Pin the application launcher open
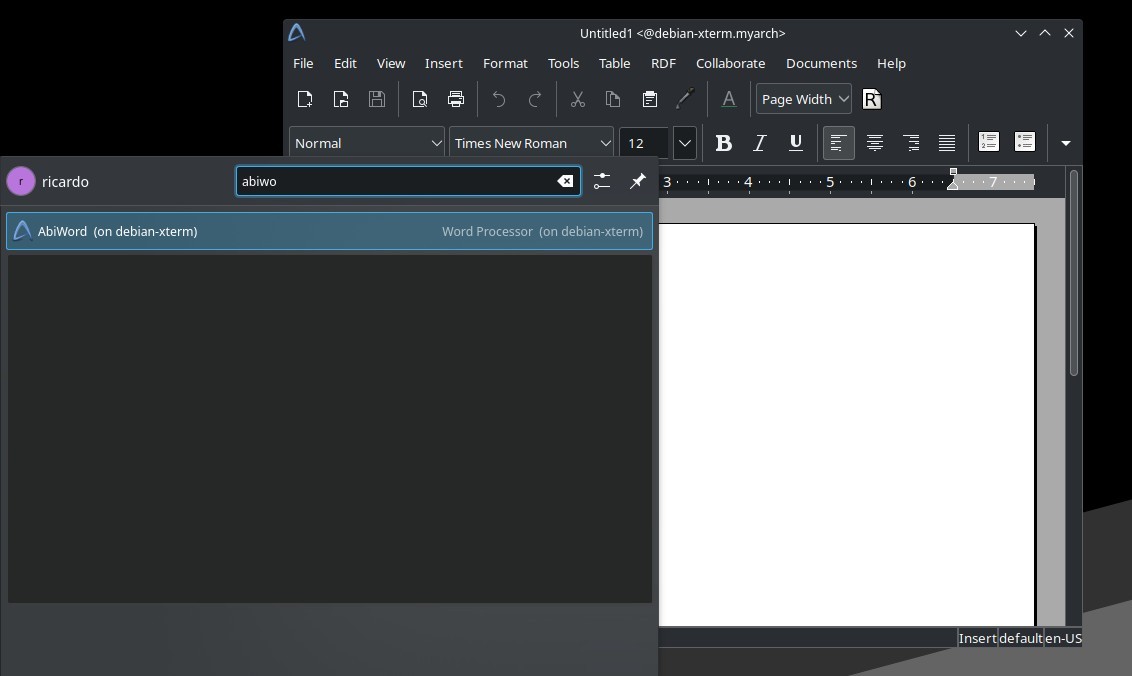Screen dimensions: 1132x676 637,181
